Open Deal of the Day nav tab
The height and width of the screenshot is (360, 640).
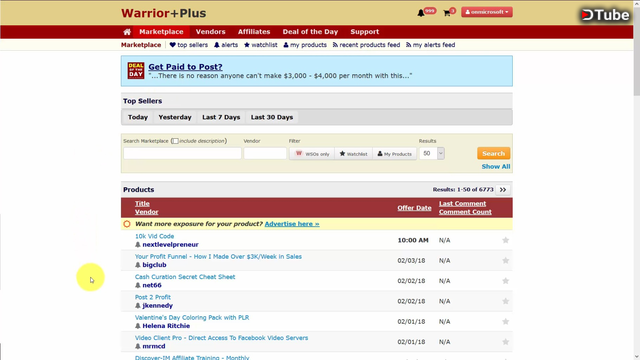pyautogui.click(x=310, y=32)
